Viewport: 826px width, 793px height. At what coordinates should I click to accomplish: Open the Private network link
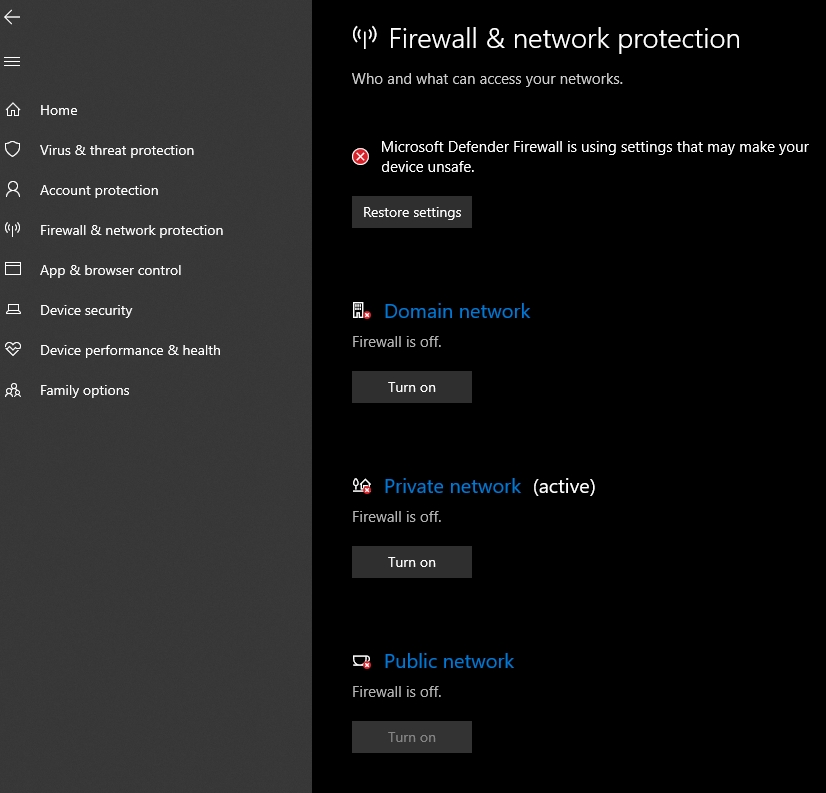pyautogui.click(x=452, y=486)
